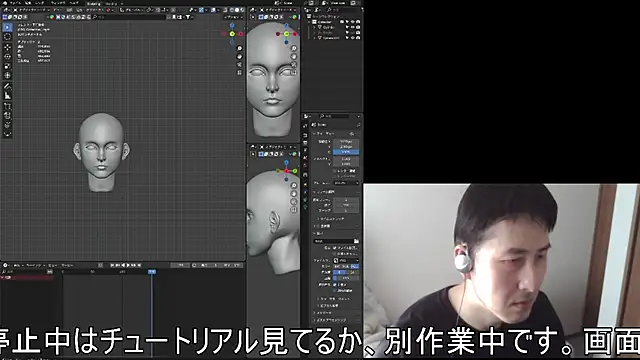Toggle eye visibility of last outliner object
This screenshot has width=640, height=360.
pyautogui.click(x=353, y=38)
